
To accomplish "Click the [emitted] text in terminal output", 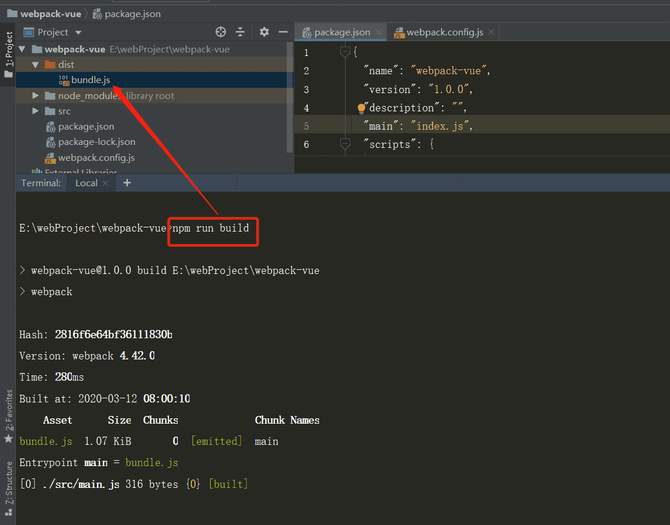I will [217, 441].
